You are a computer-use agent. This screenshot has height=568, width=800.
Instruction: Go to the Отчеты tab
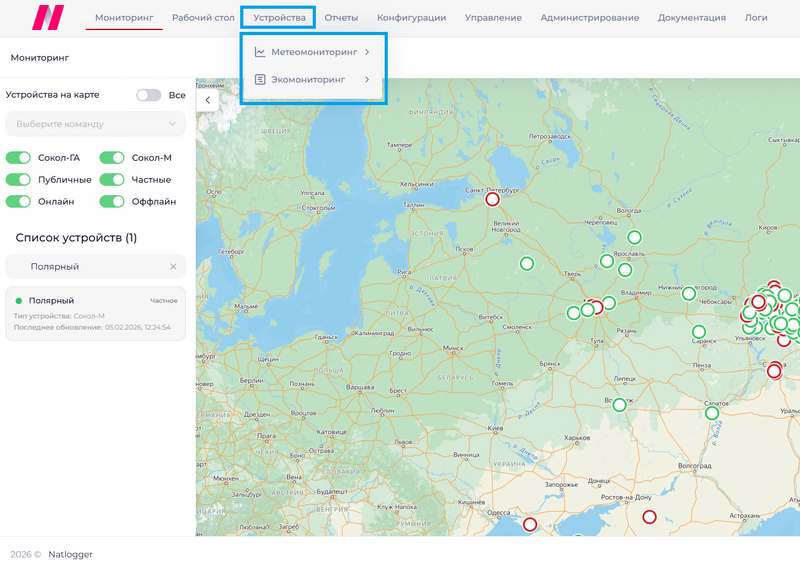(x=341, y=17)
